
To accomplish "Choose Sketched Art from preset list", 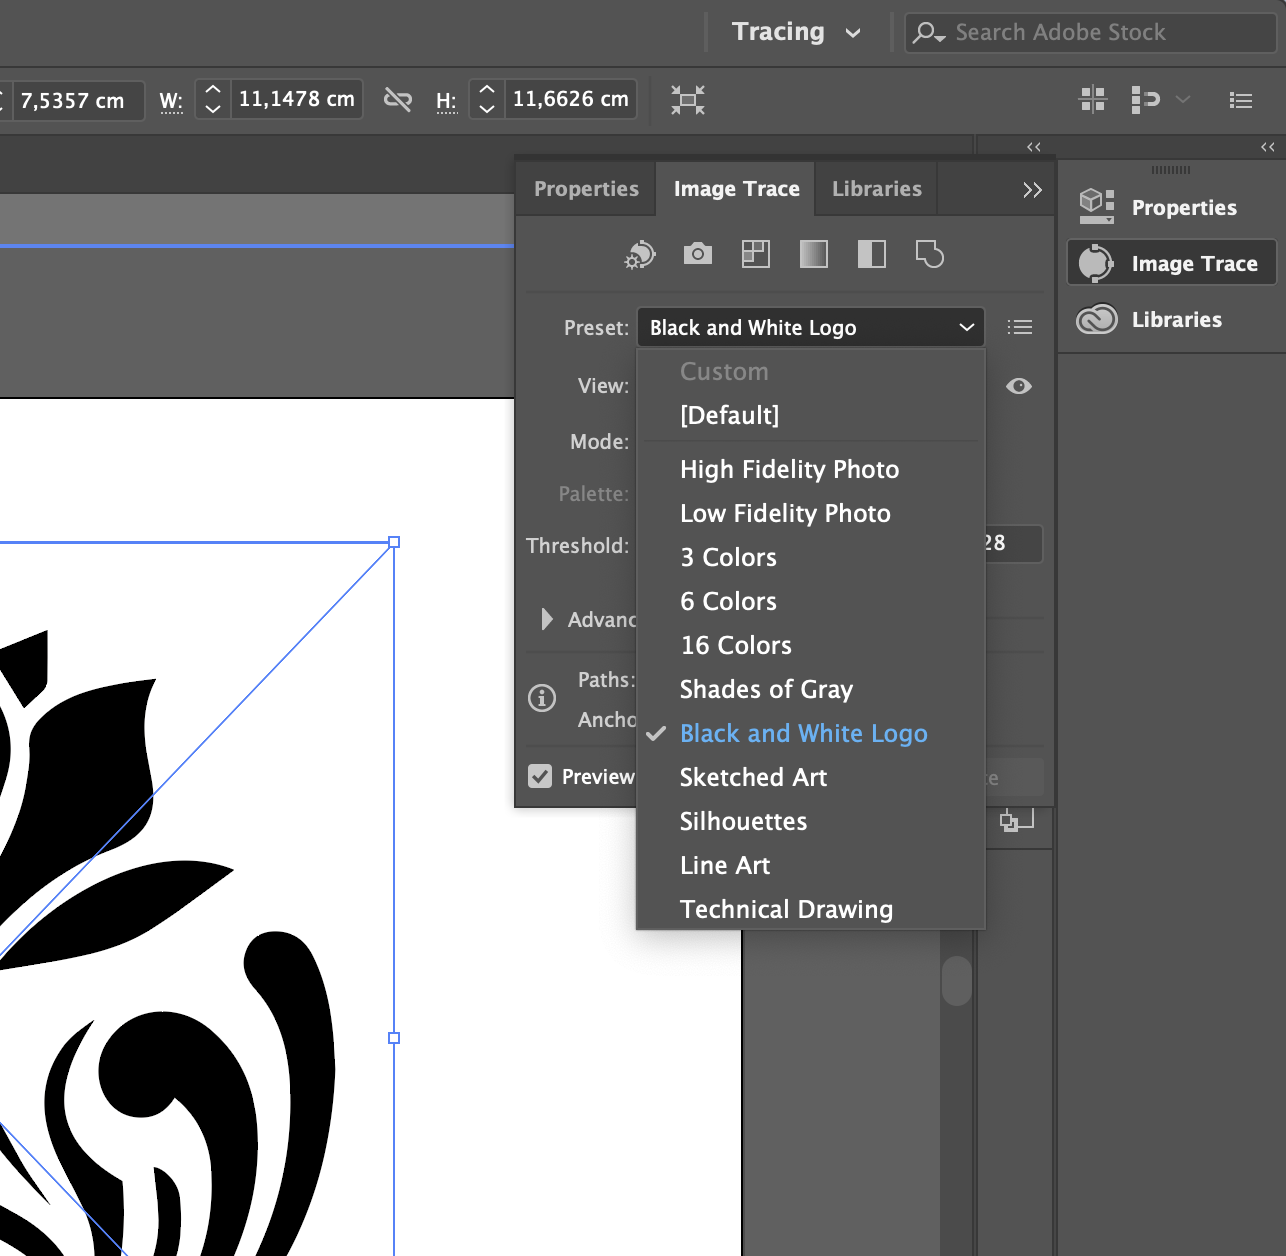I will [753, 777].
